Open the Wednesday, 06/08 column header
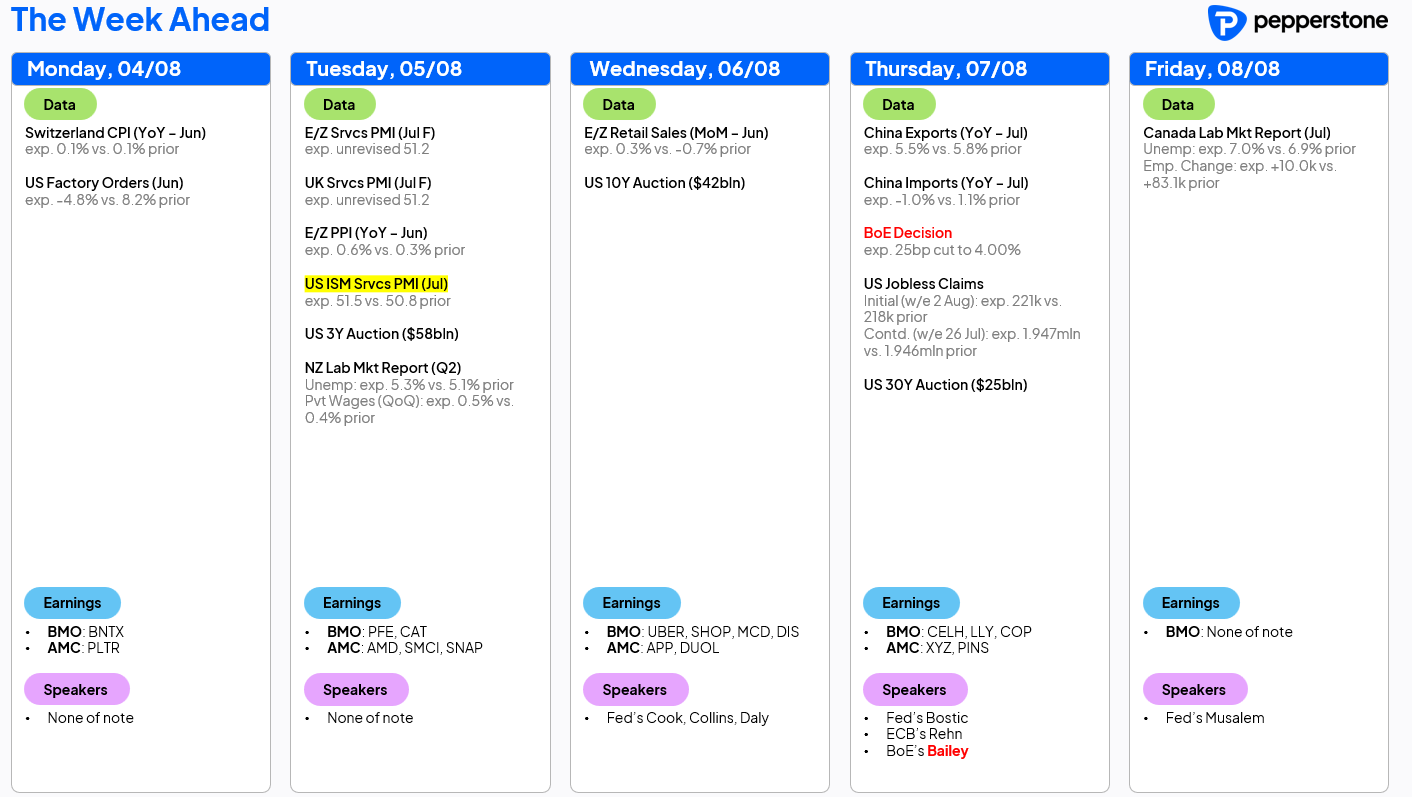This screenshot has height=797, width=1412. click(x=700, y=69)
